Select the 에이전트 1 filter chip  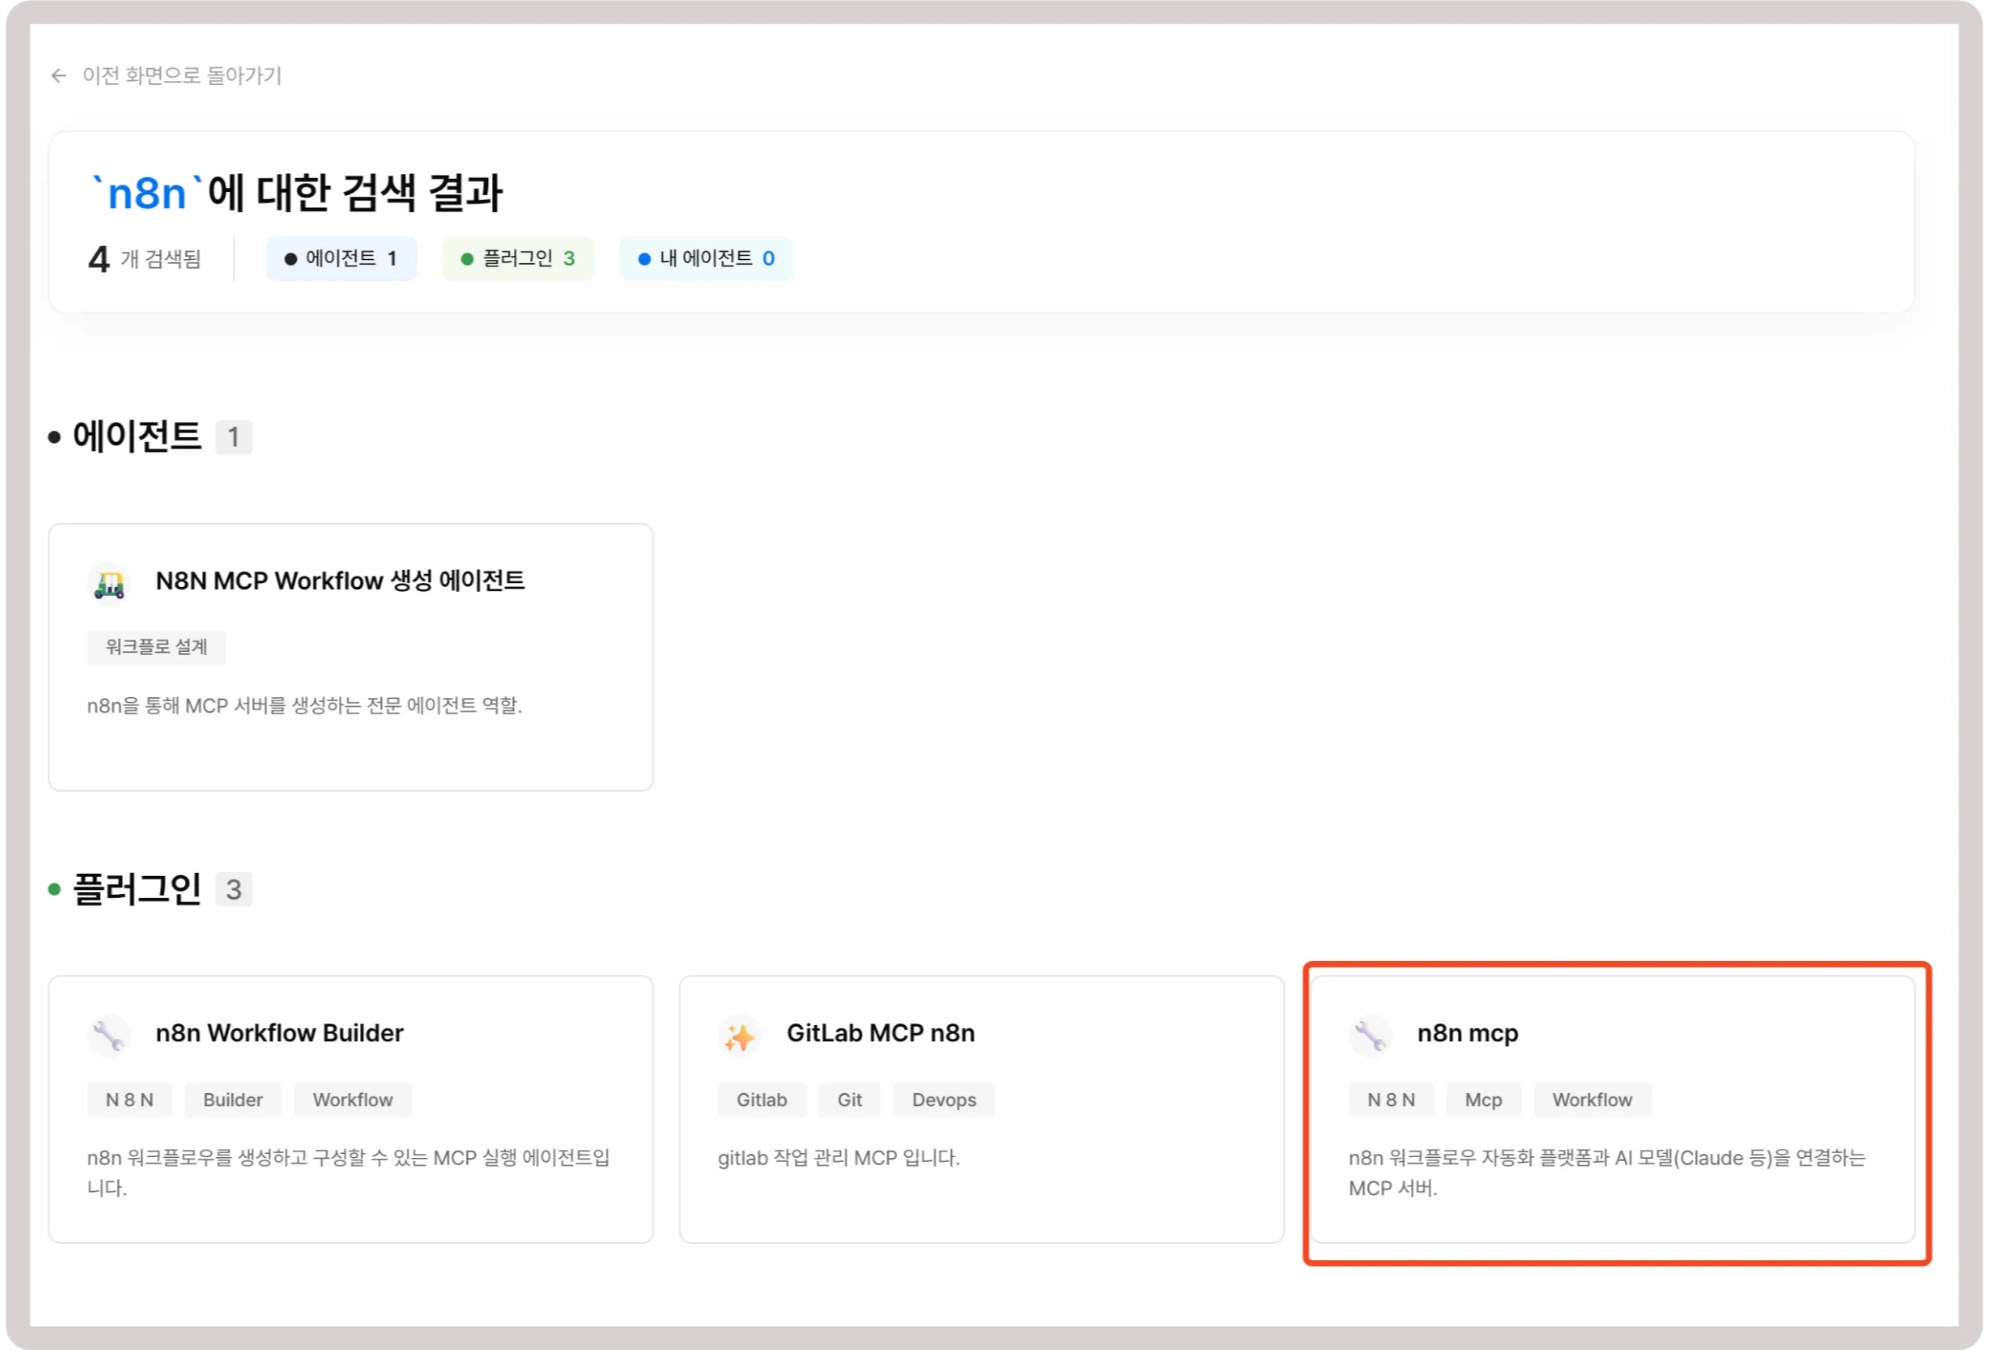click(341, 259)
